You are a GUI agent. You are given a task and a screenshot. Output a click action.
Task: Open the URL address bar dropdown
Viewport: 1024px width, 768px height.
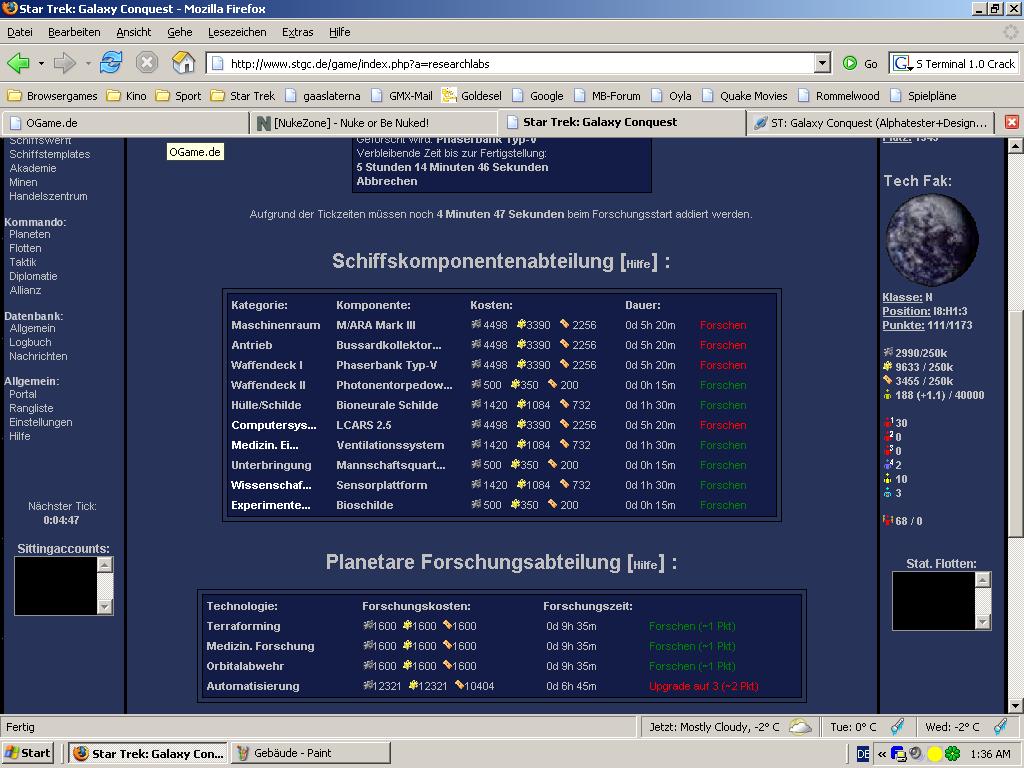[x=822, y=63]
